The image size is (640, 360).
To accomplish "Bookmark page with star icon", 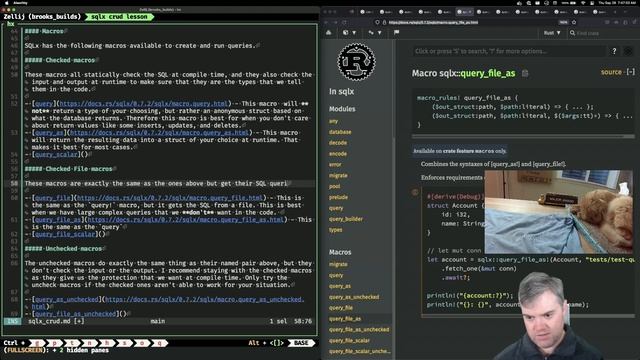I will coord(574,22).
